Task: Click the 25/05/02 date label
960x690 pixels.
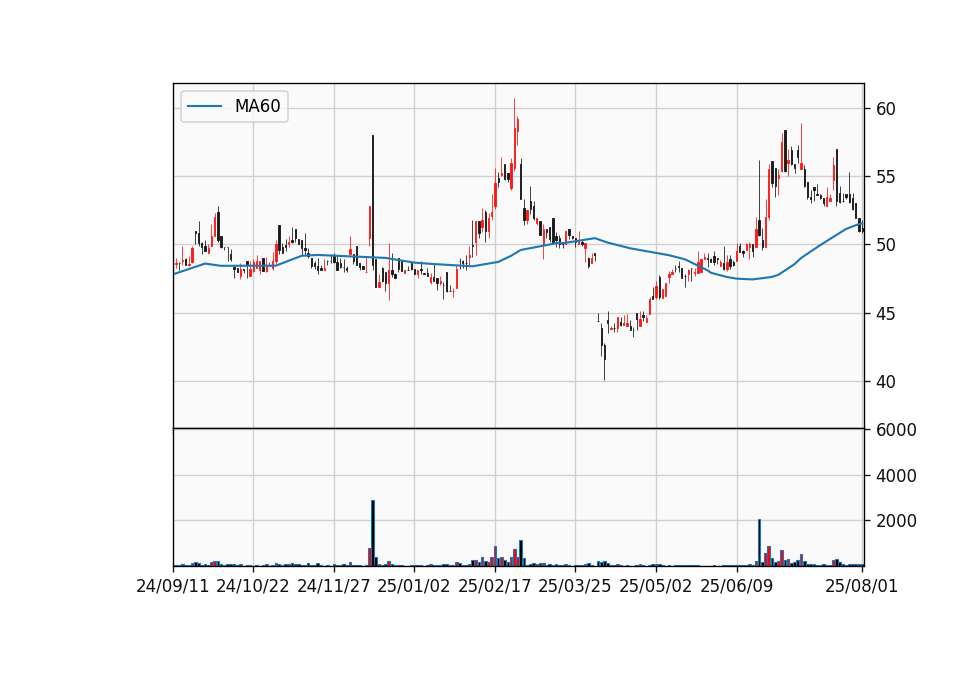Action: point(656,586)
